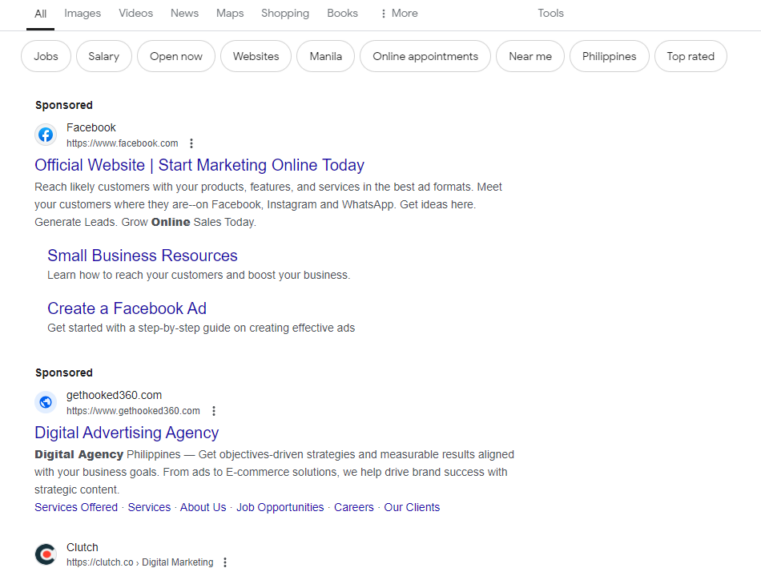Open the Digital Advertising Agency ad headline
Image resolution: width=761 pixels, height=572 pixels.
click(x=127, y=432)
